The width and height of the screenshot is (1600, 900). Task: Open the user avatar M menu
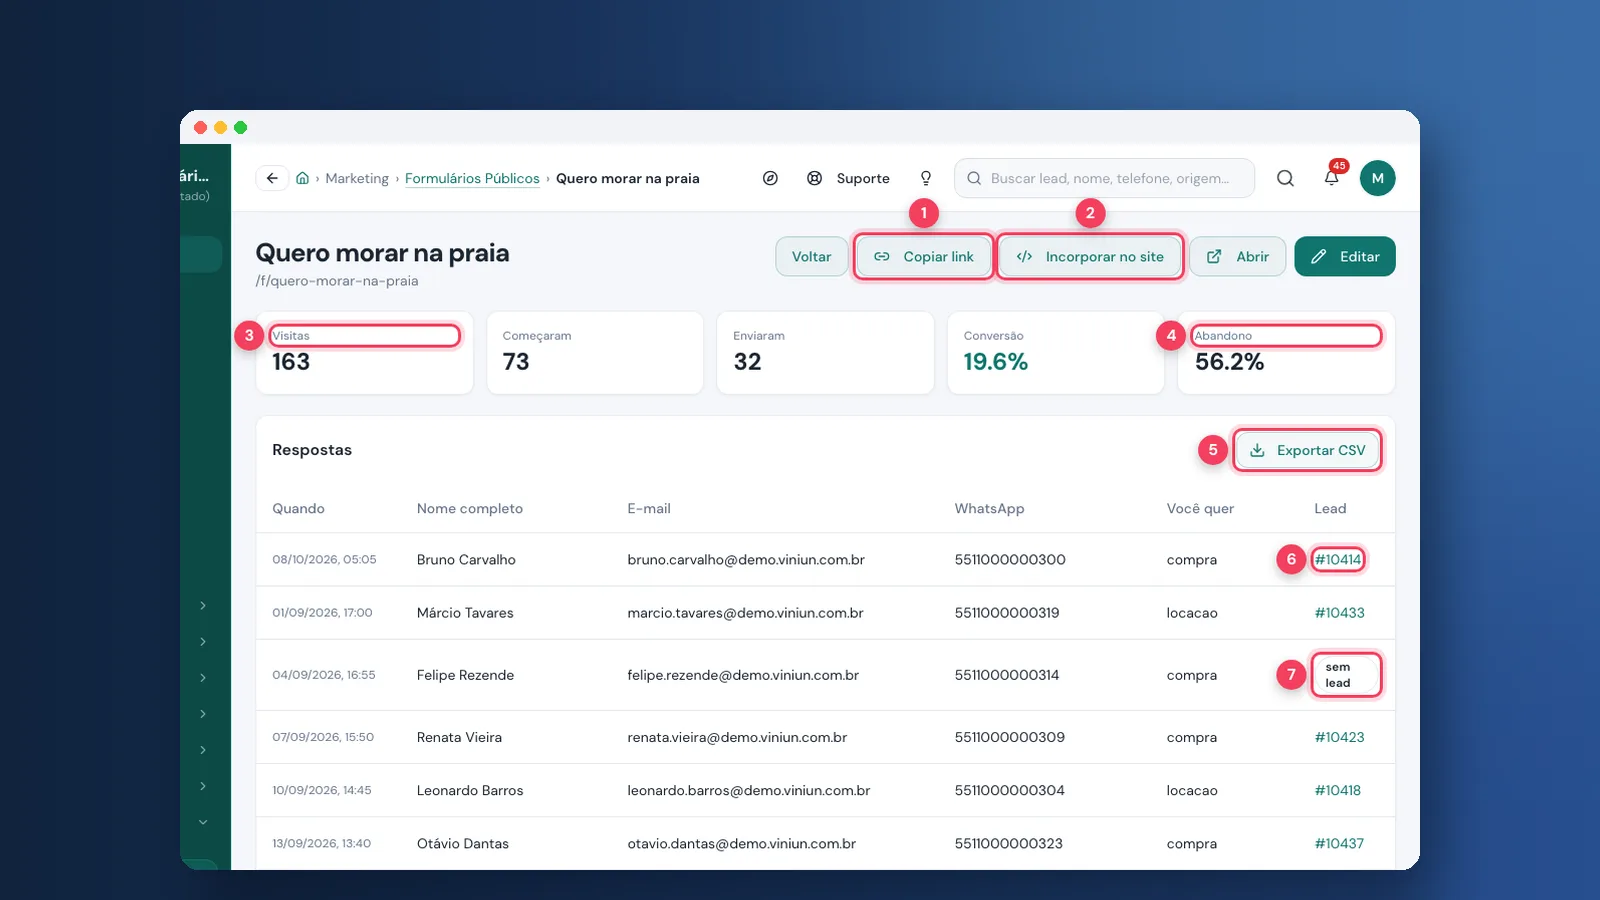(1378, 178)
